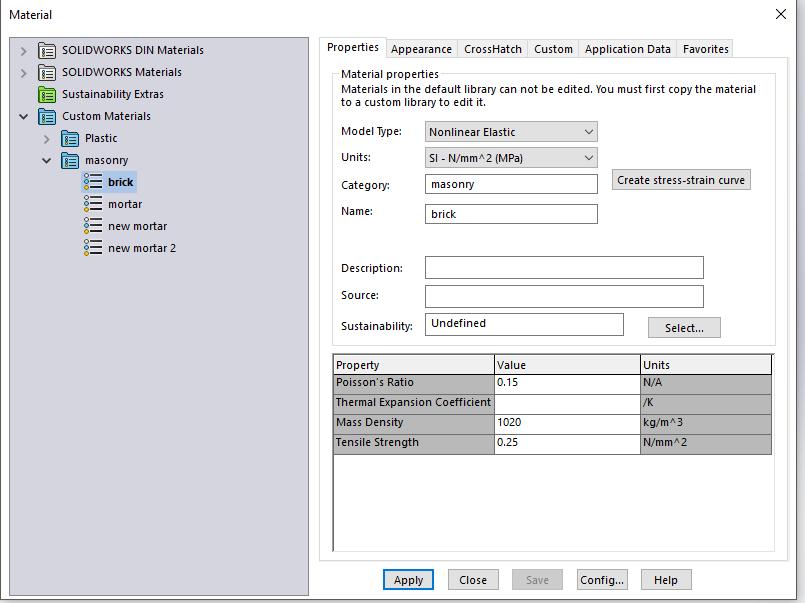Select the mortar material label
Viewport: 805px width, 603px height.
pos(125,204)
